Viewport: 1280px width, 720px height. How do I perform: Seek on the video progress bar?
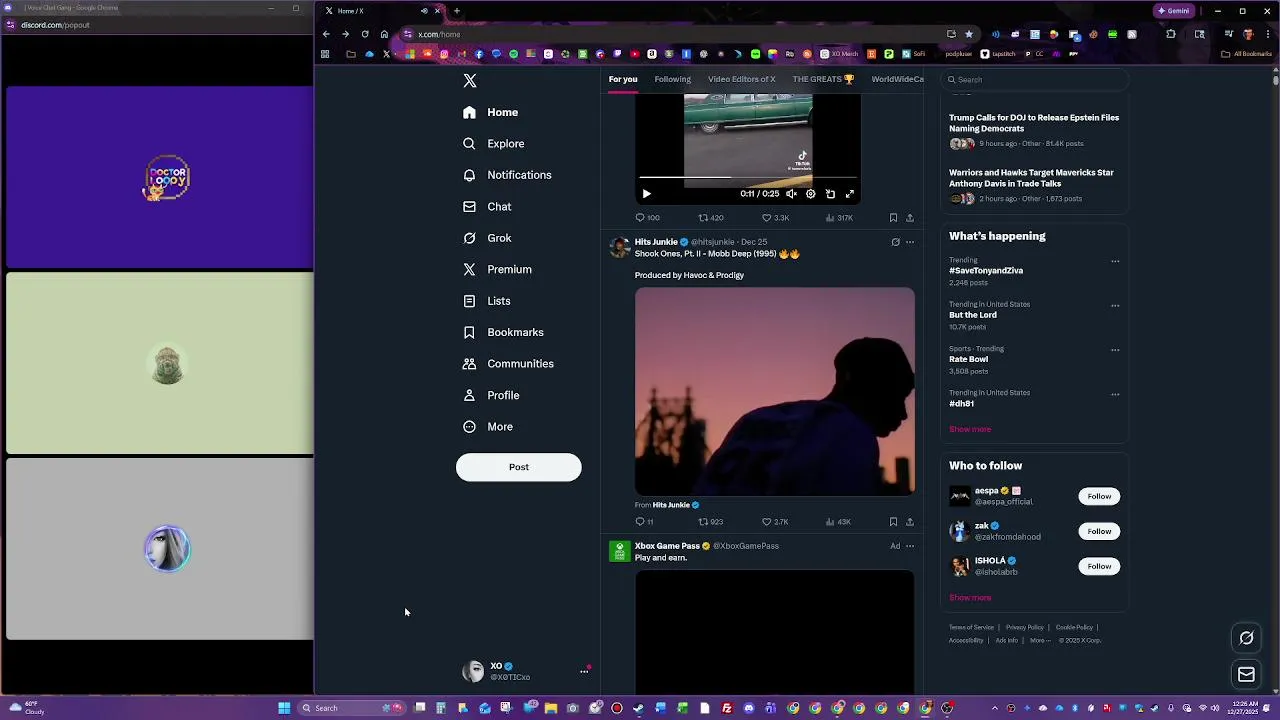click(748, 178)
